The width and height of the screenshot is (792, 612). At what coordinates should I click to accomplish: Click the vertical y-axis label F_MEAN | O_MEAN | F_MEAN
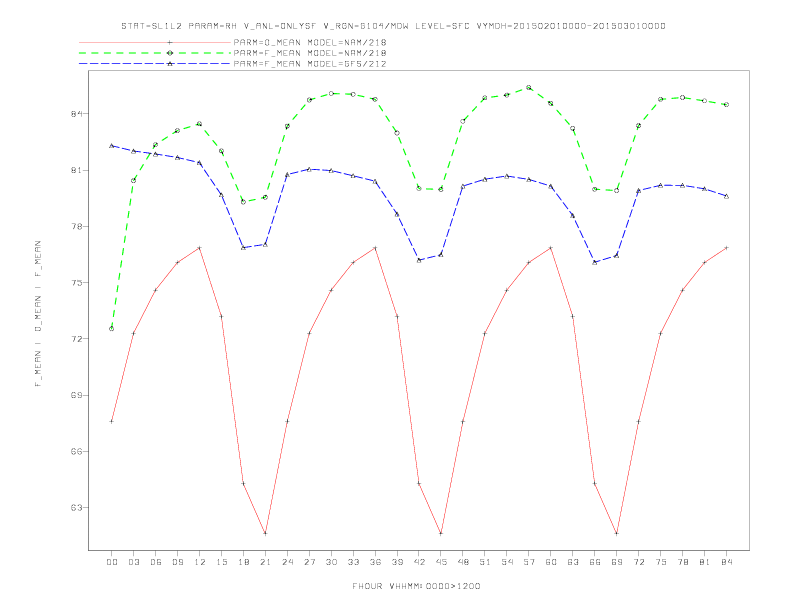pos(38,314)
